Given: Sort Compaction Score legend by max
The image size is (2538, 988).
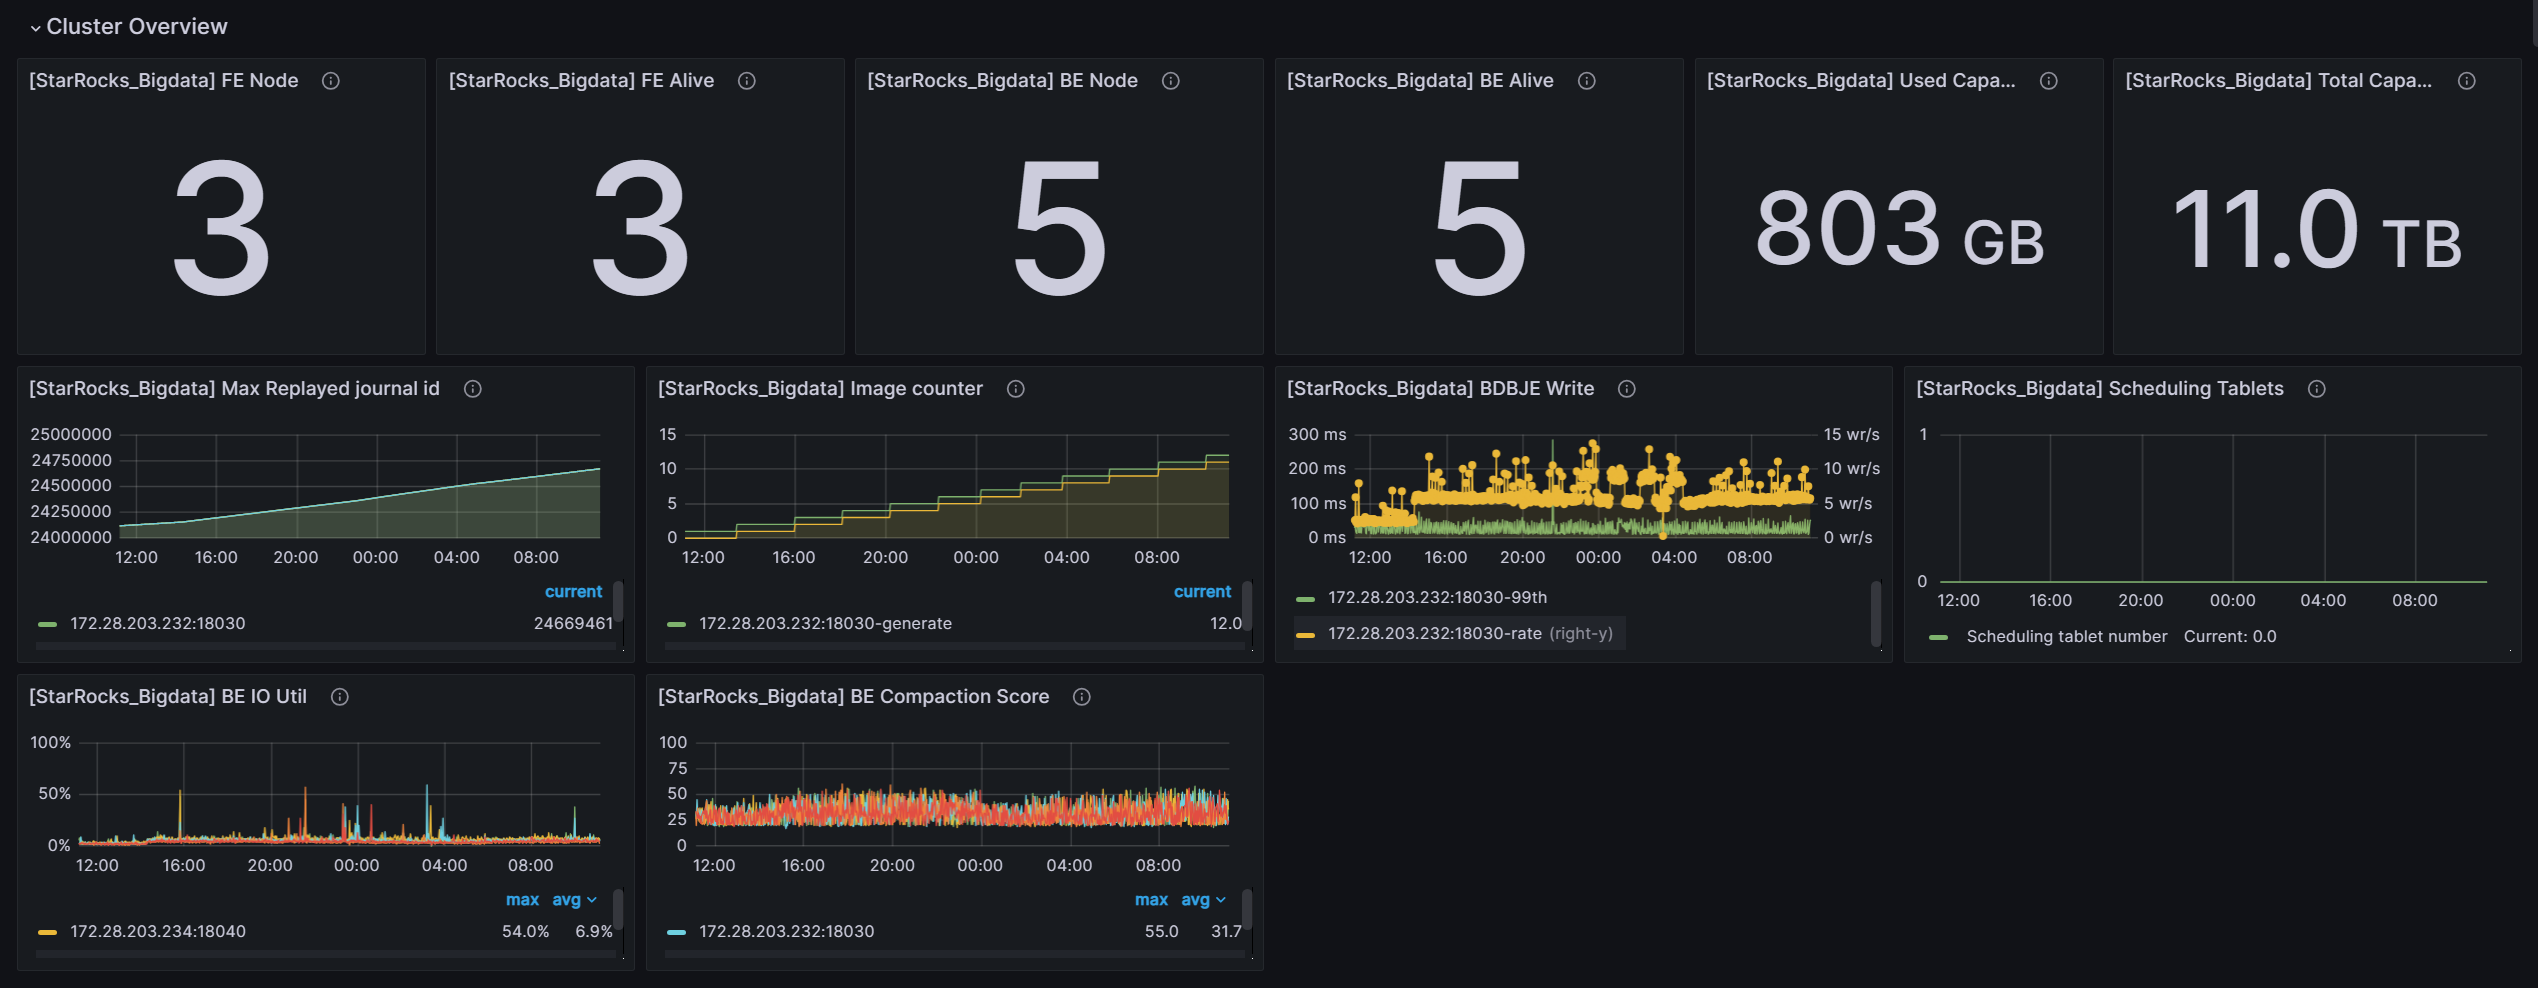Looking at the screenshot, I should tap(1152, 900).
